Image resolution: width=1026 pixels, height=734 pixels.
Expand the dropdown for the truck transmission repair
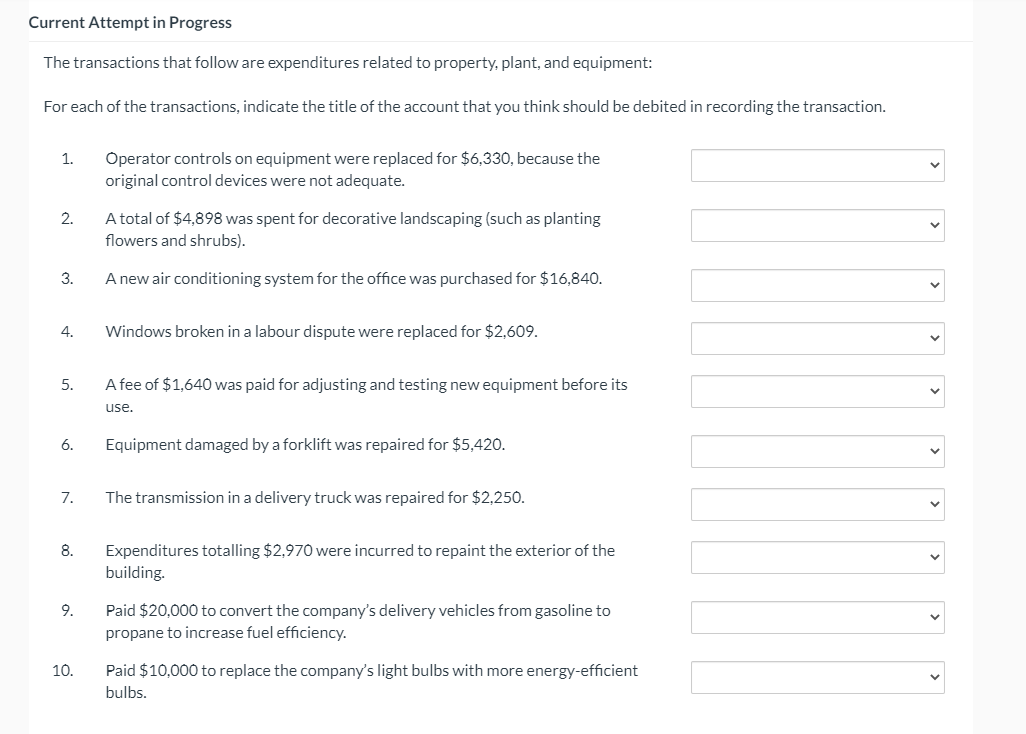point(817,504)
